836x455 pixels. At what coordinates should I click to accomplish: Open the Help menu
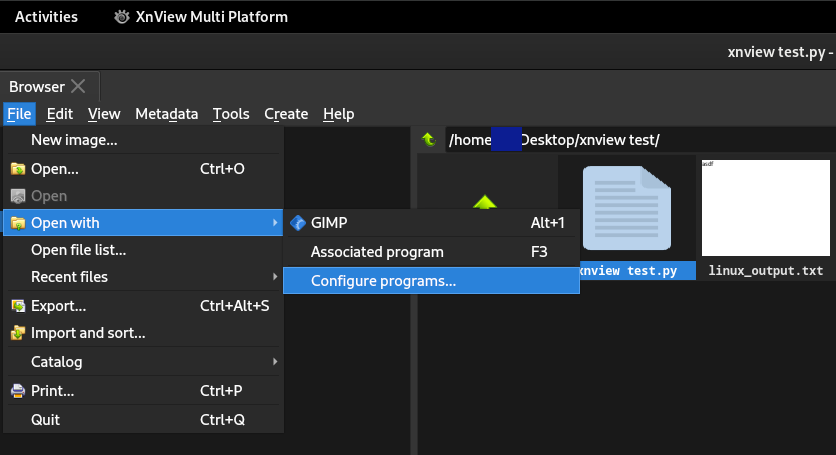pyautogui.click(x=339, y=114)
